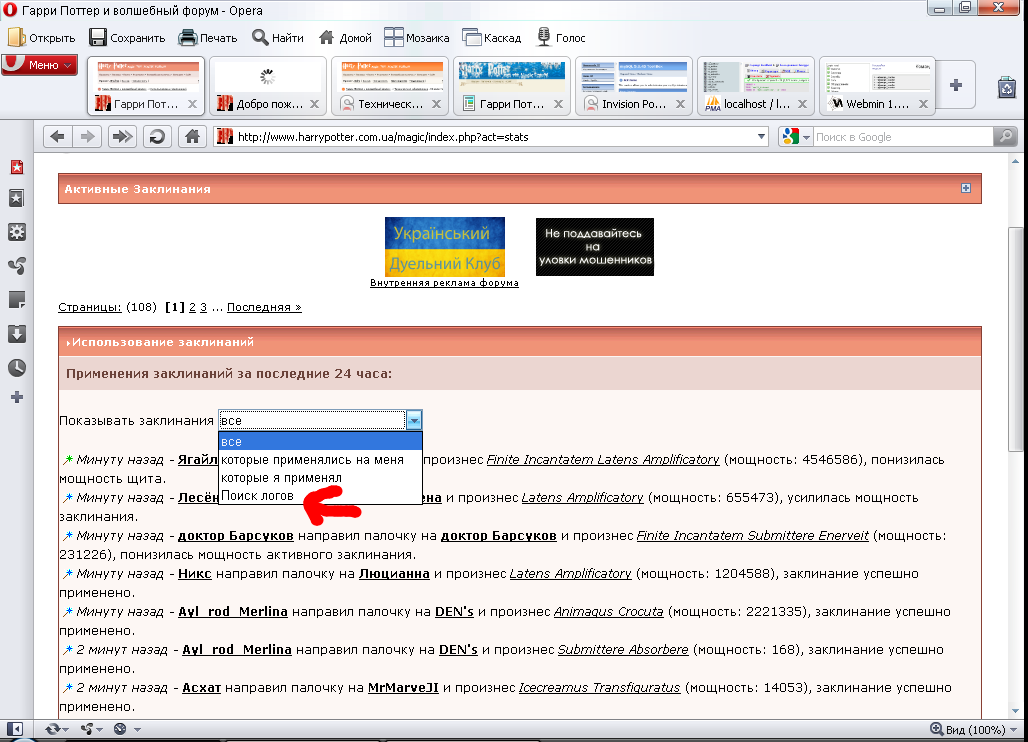Open the closed tabs trash icon
The width and height of the screenshot is (1028, 742).
(x=1006, y=88)
